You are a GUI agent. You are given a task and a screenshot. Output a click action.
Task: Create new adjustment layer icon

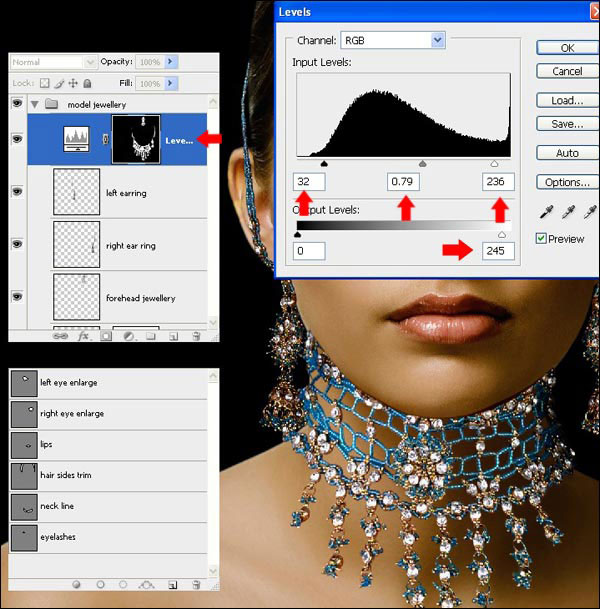pos(129,336)
